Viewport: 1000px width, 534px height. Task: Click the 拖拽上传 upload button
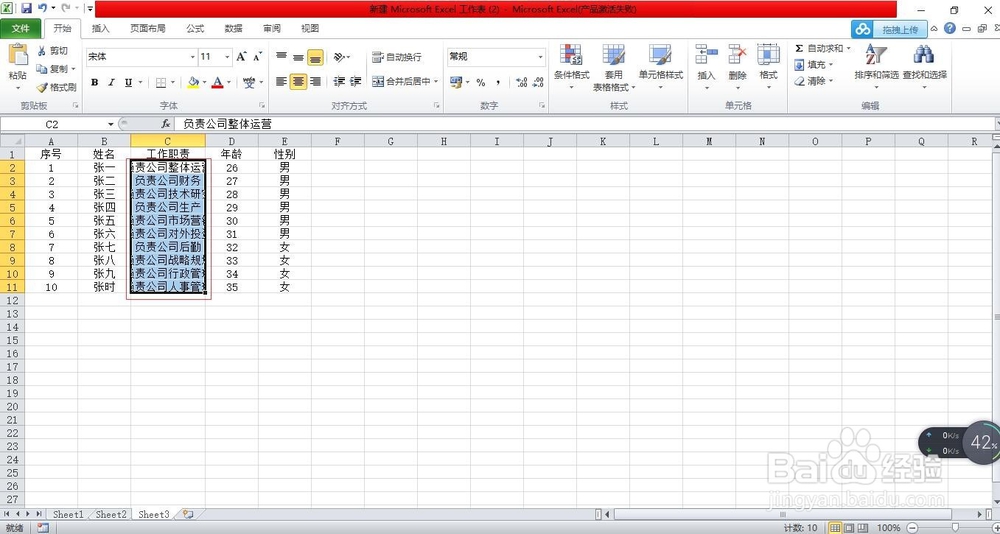(889, 29)
